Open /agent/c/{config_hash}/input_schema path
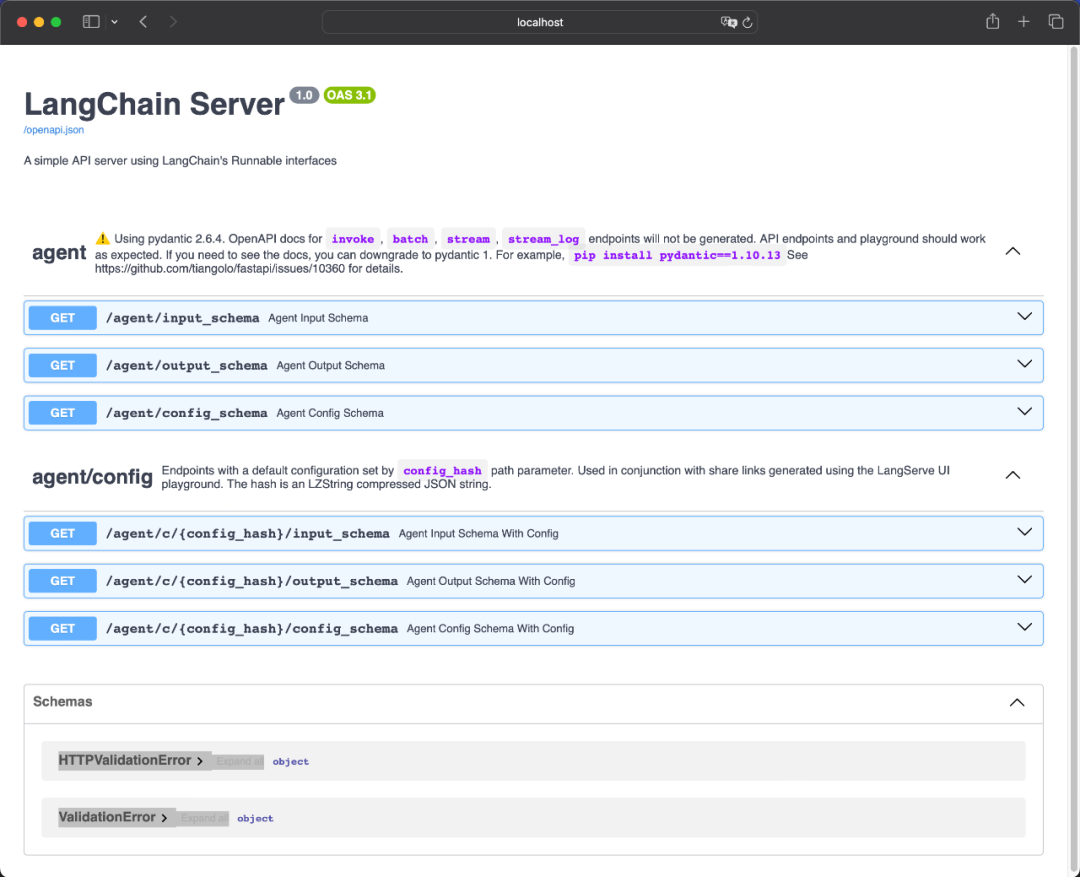Screen dimensions: 1080x877 248,533
